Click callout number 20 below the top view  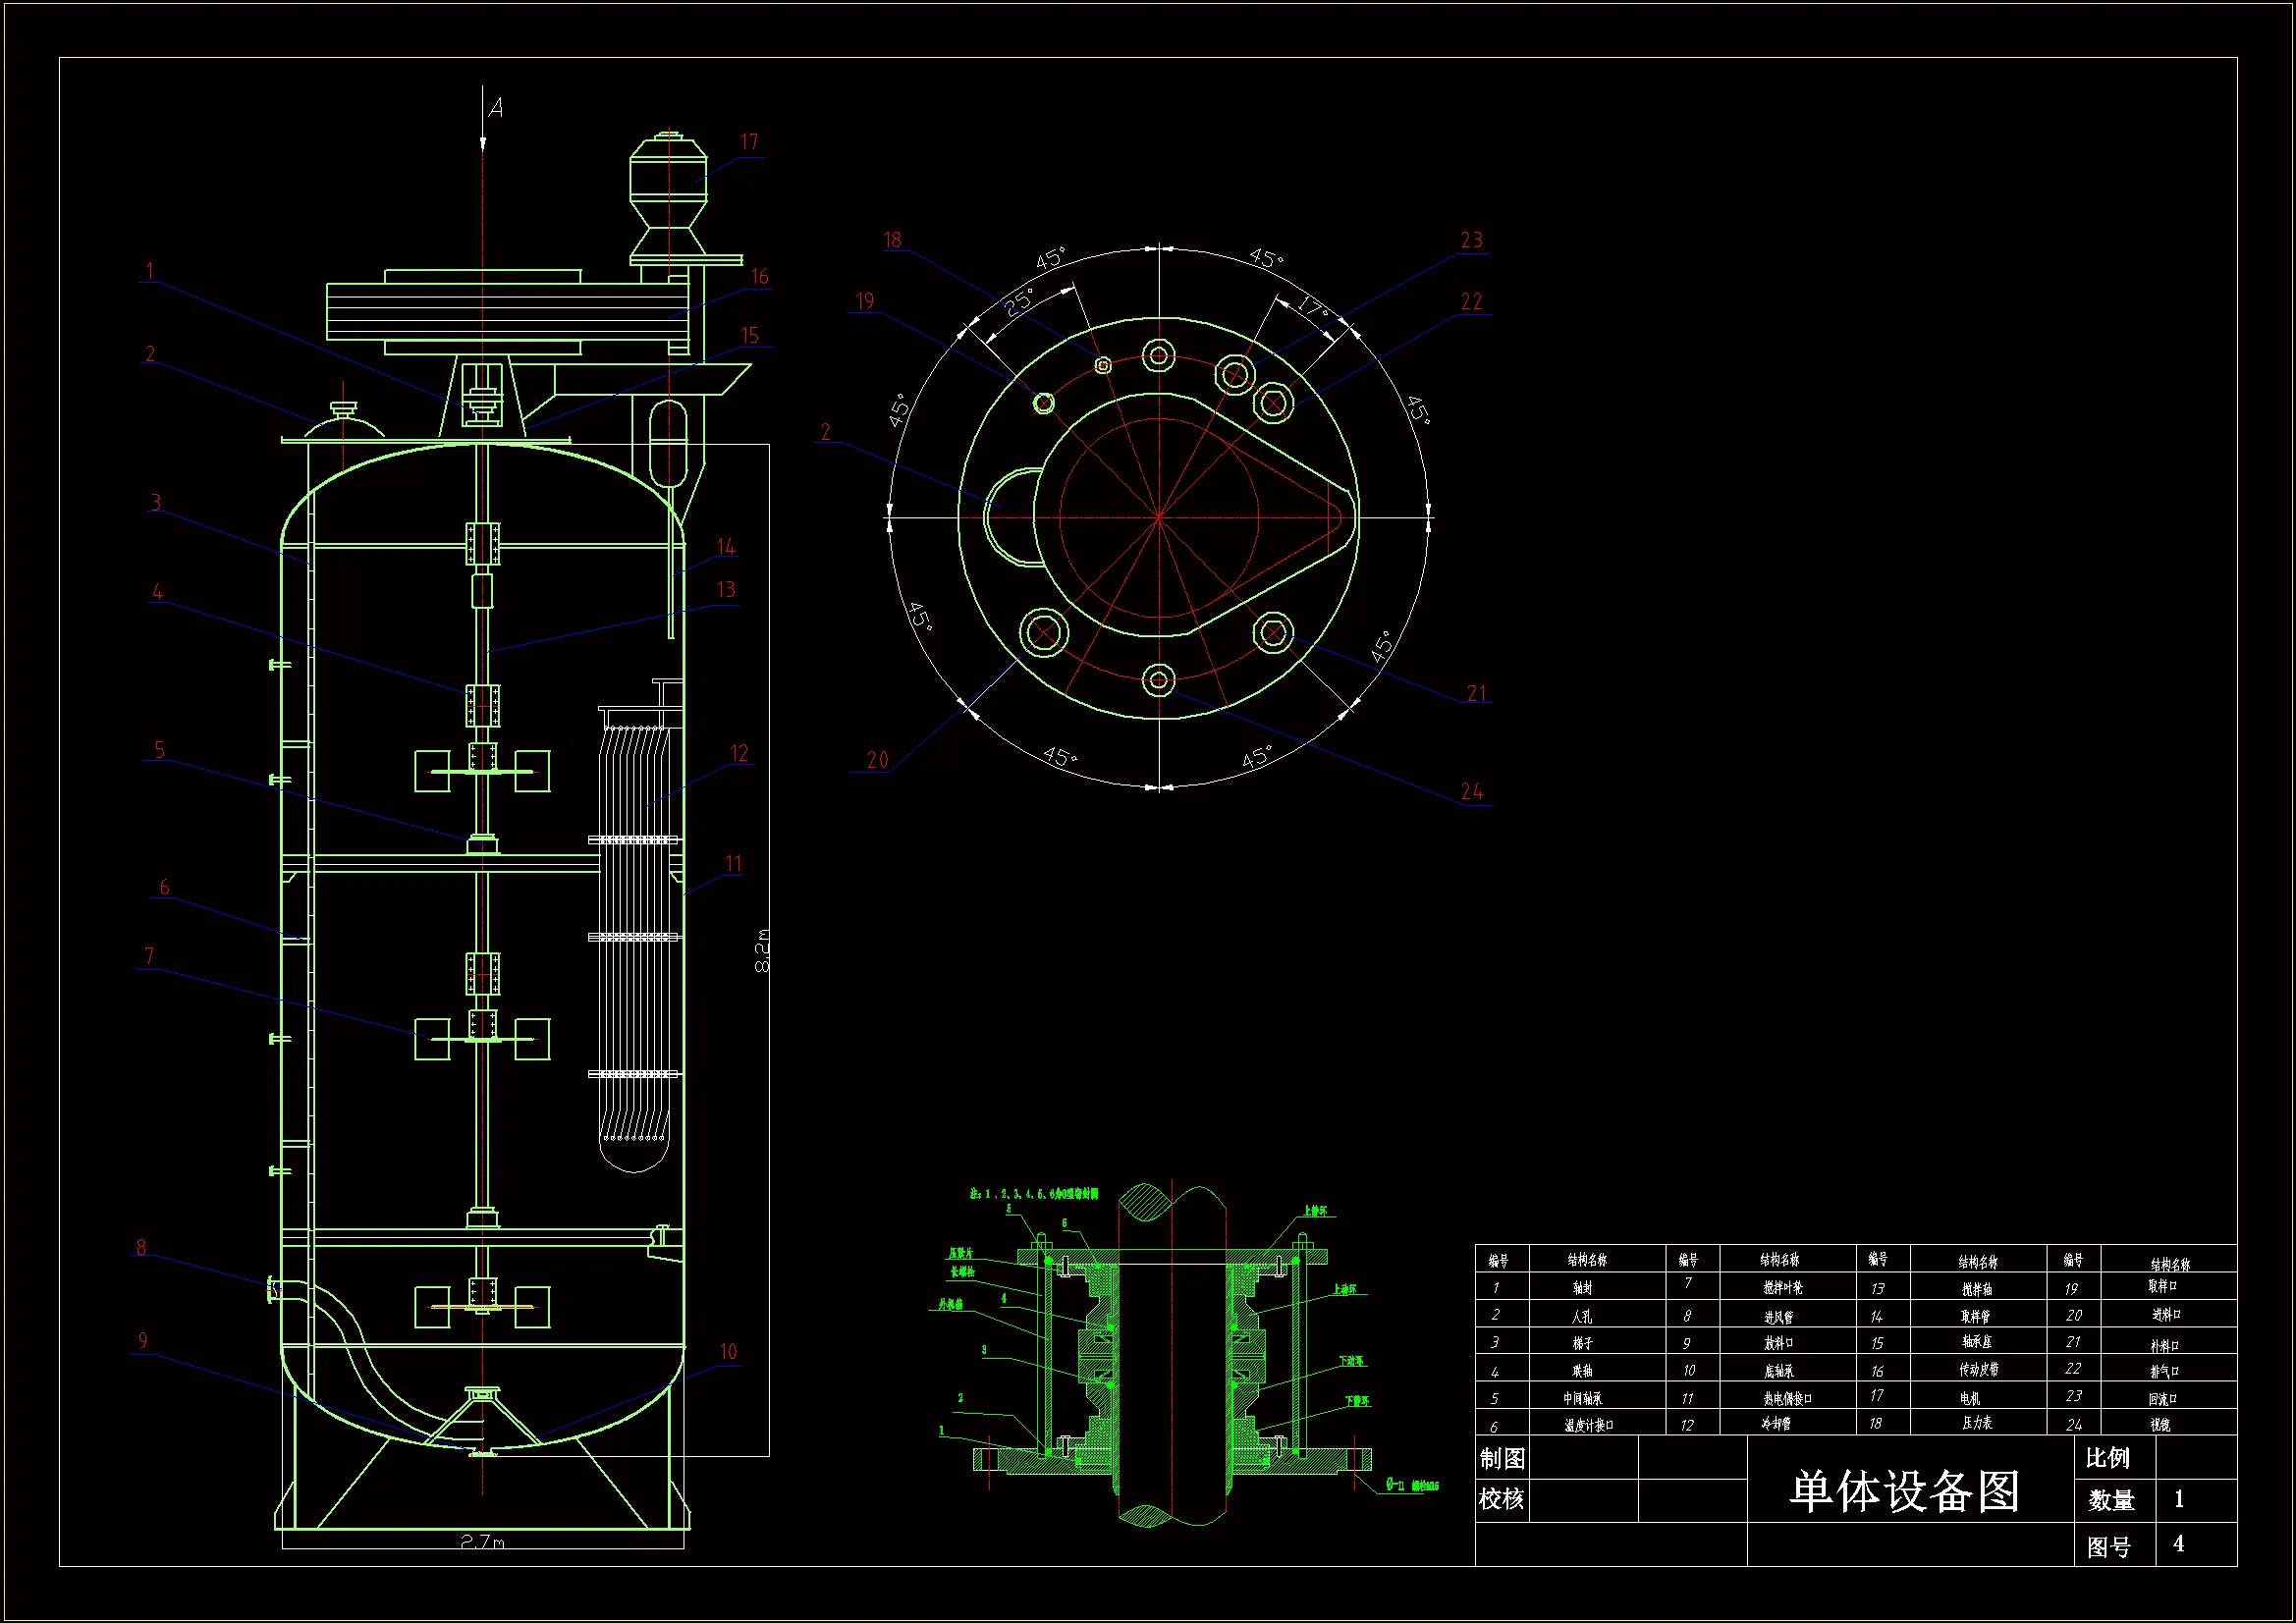point(877,760)
